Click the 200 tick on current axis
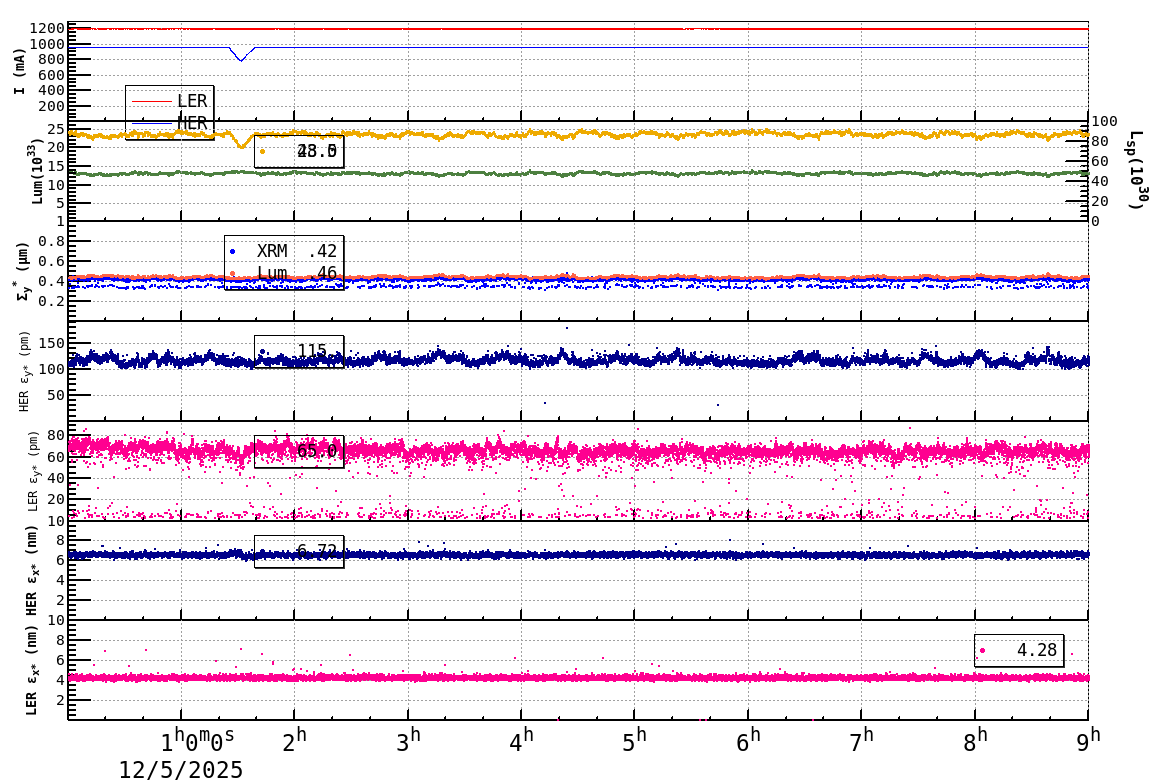Screen dimensions: 1160x782 (x=51, y=106)
